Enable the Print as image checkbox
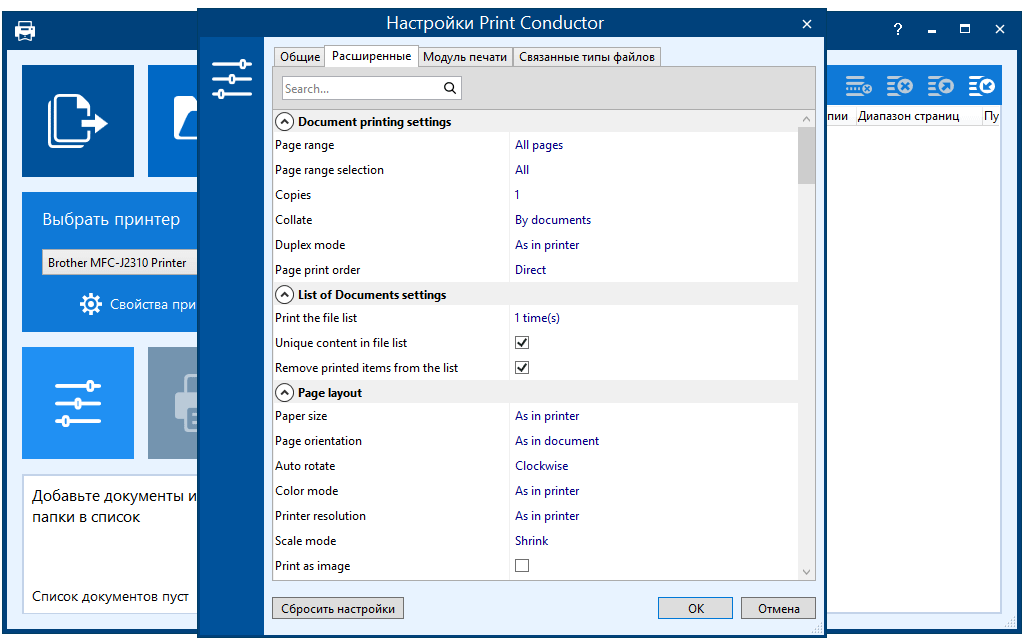The width and height of the screenshot is (1024, 644). pyautogui.click(x=522, y=566)
